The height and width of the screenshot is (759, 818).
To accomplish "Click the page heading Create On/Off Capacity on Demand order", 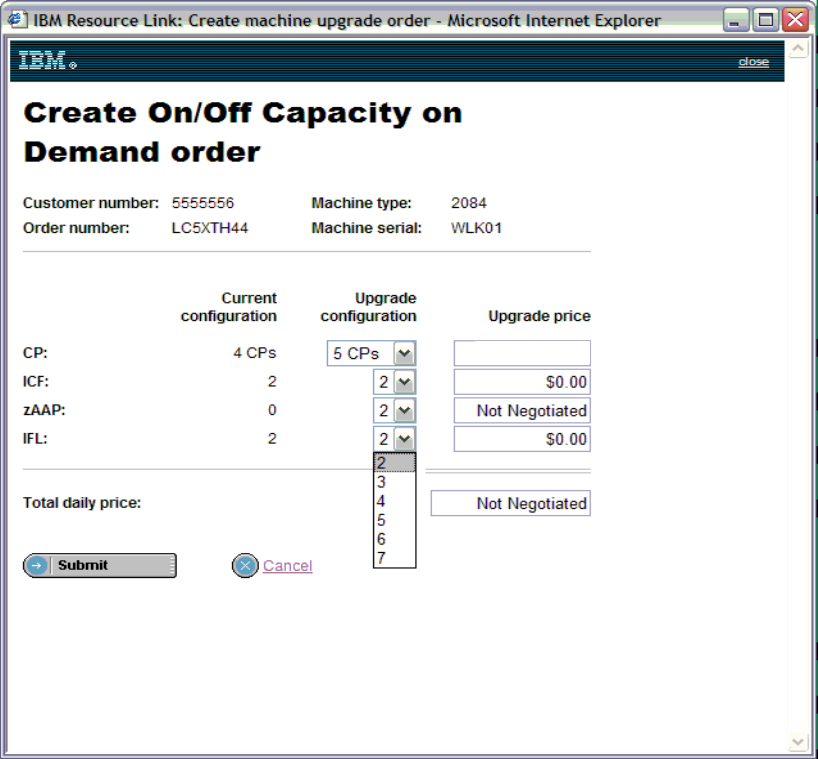I will [243, 132].
